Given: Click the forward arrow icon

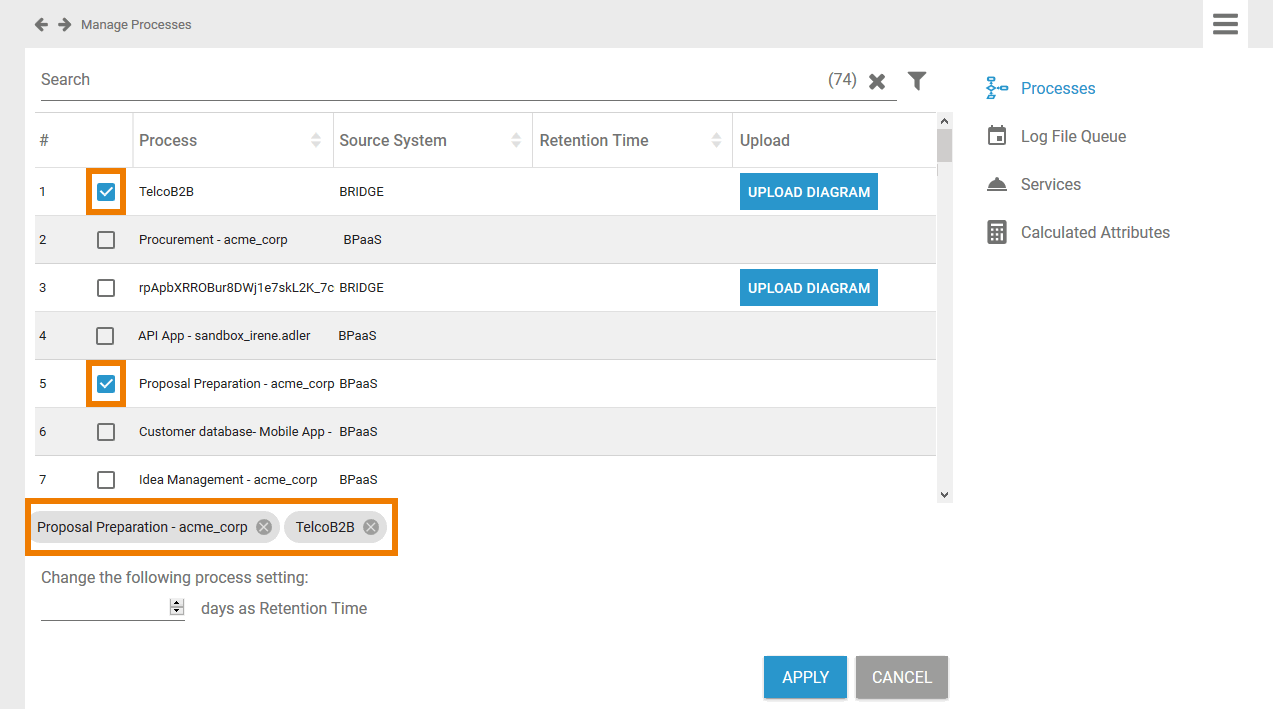Looking at the screenshot, I should [x=64, y=24].
